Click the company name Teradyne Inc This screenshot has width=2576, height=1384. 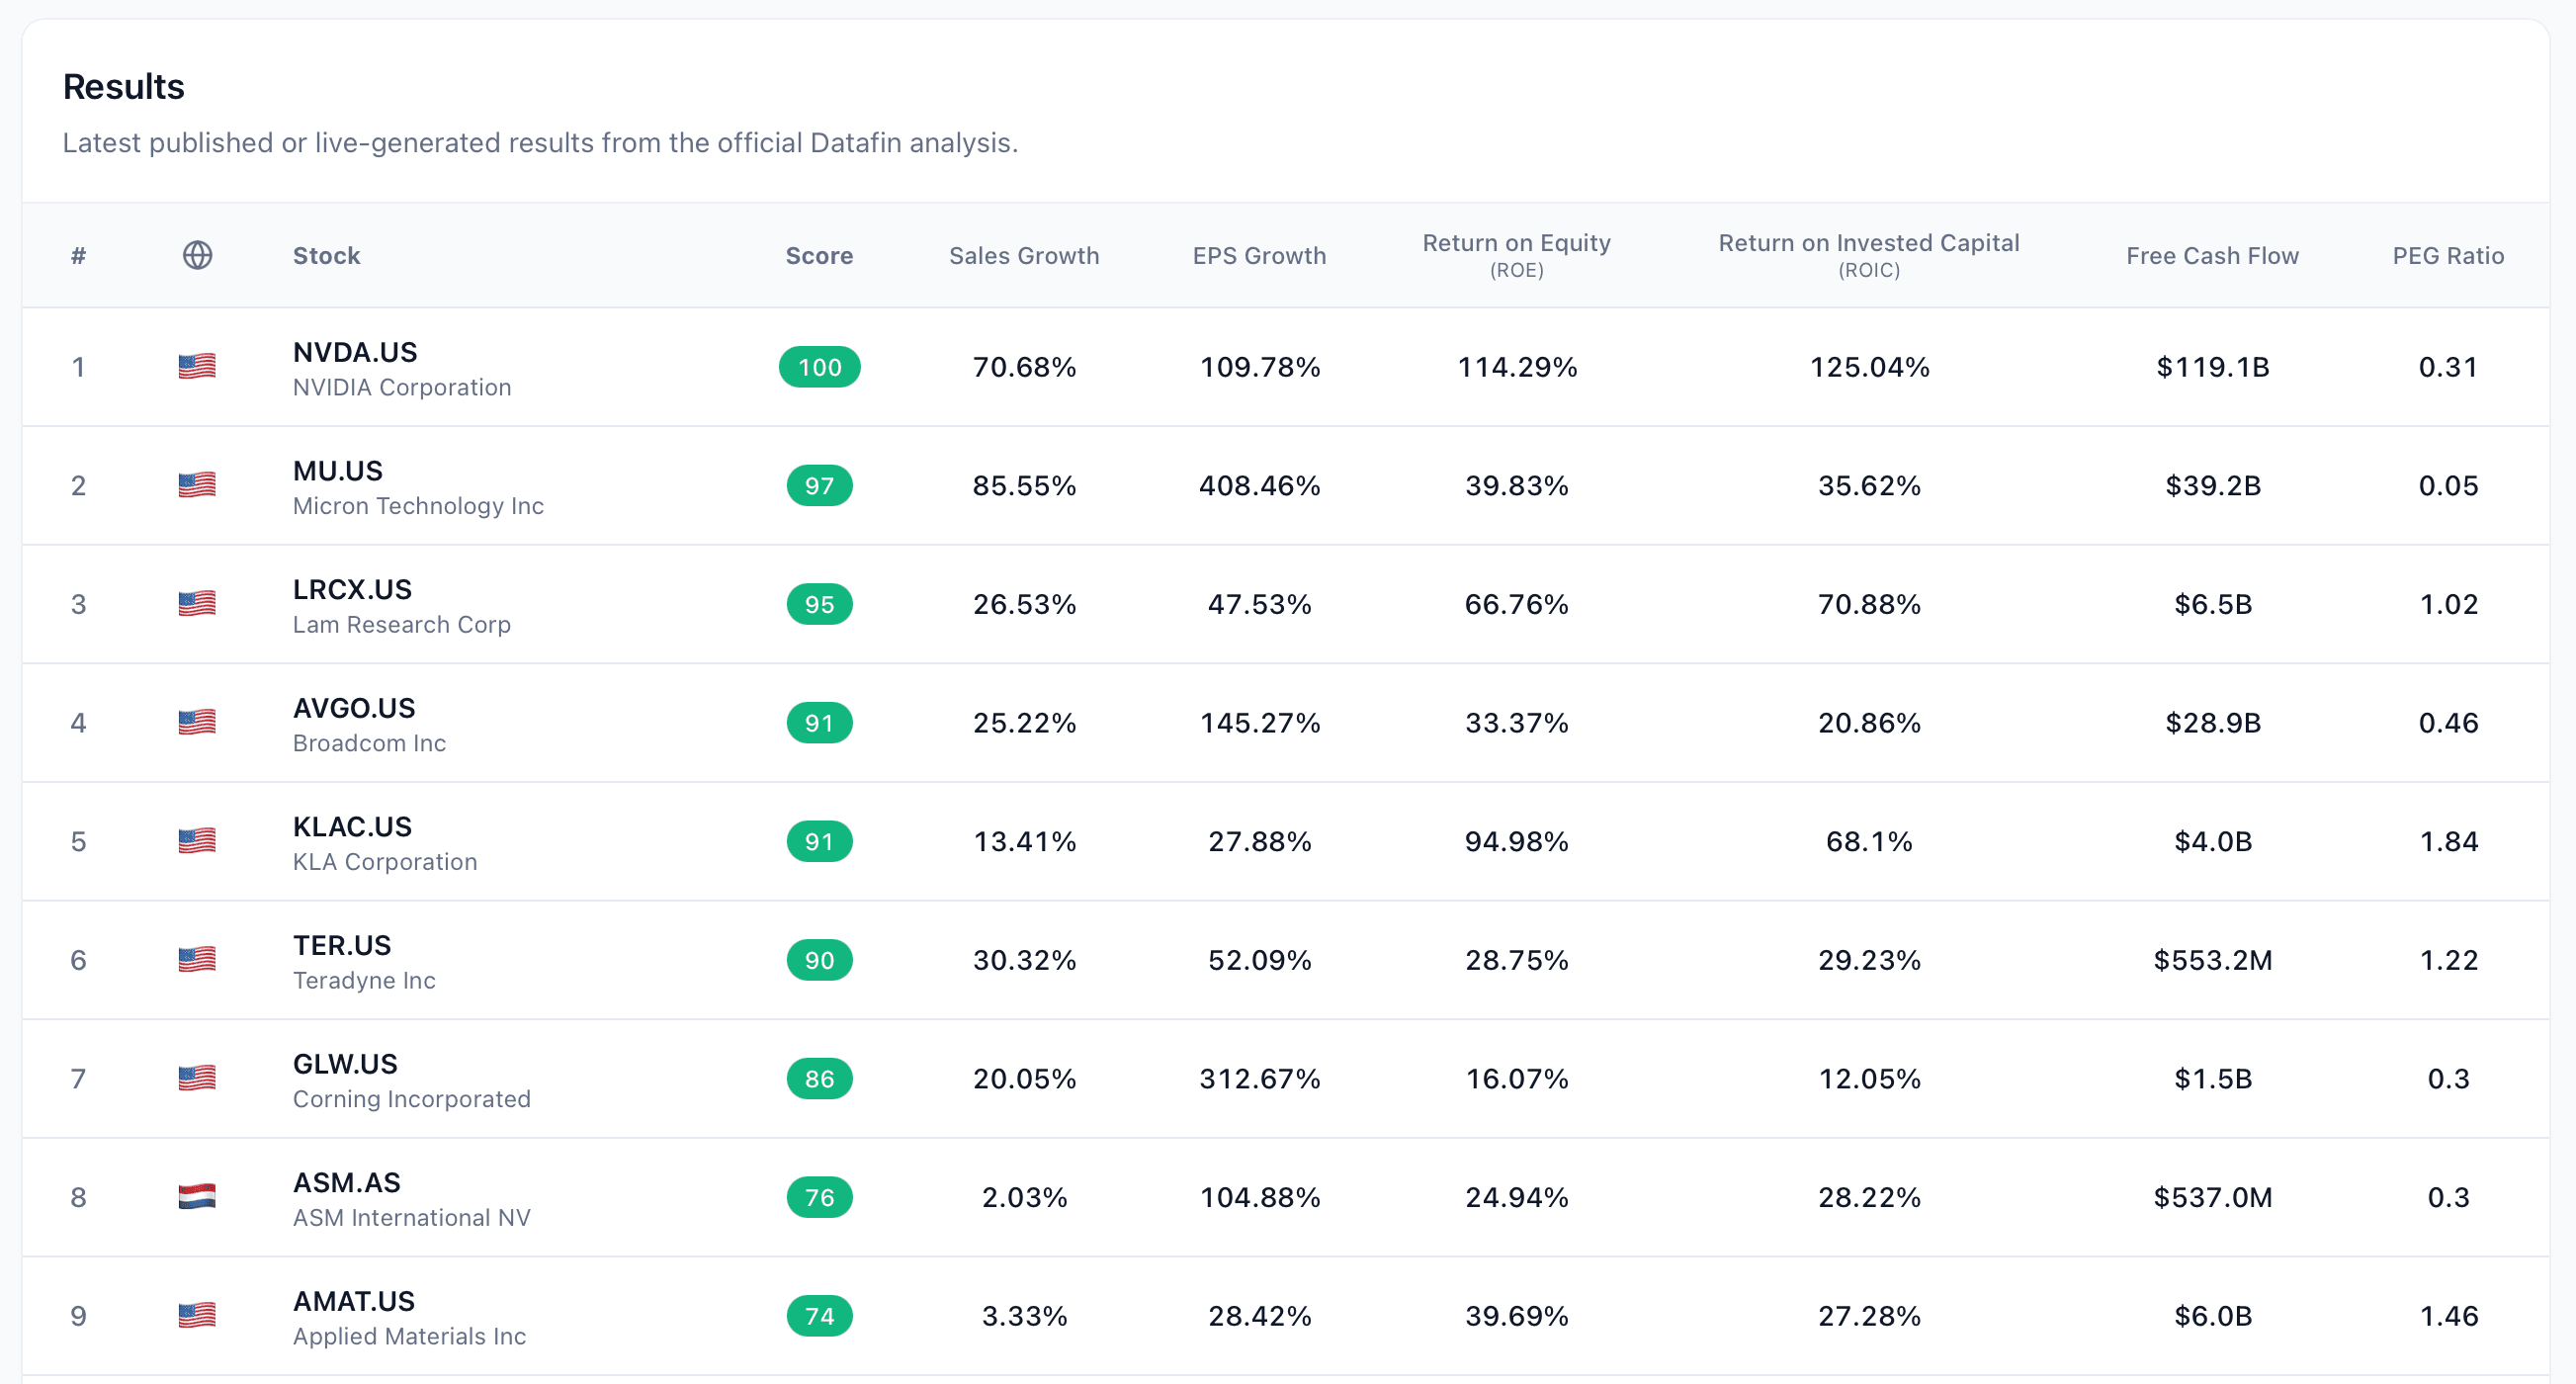click(x=364, y=980)
